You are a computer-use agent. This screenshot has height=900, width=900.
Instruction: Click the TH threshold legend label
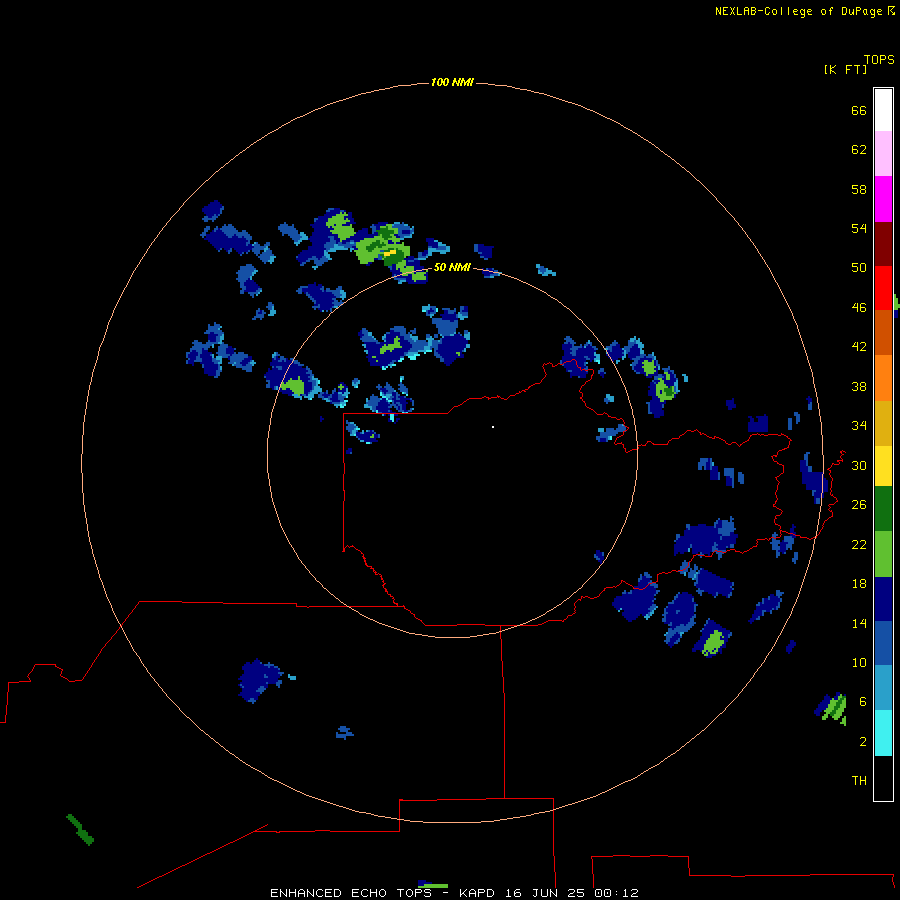tap(859, 781)
